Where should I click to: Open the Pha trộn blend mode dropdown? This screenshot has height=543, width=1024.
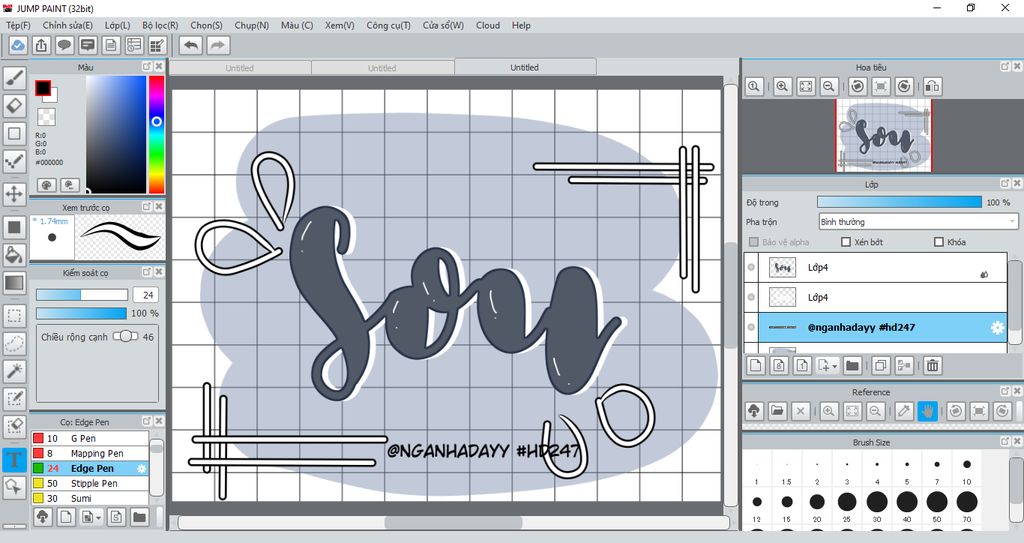coord(918,222)
